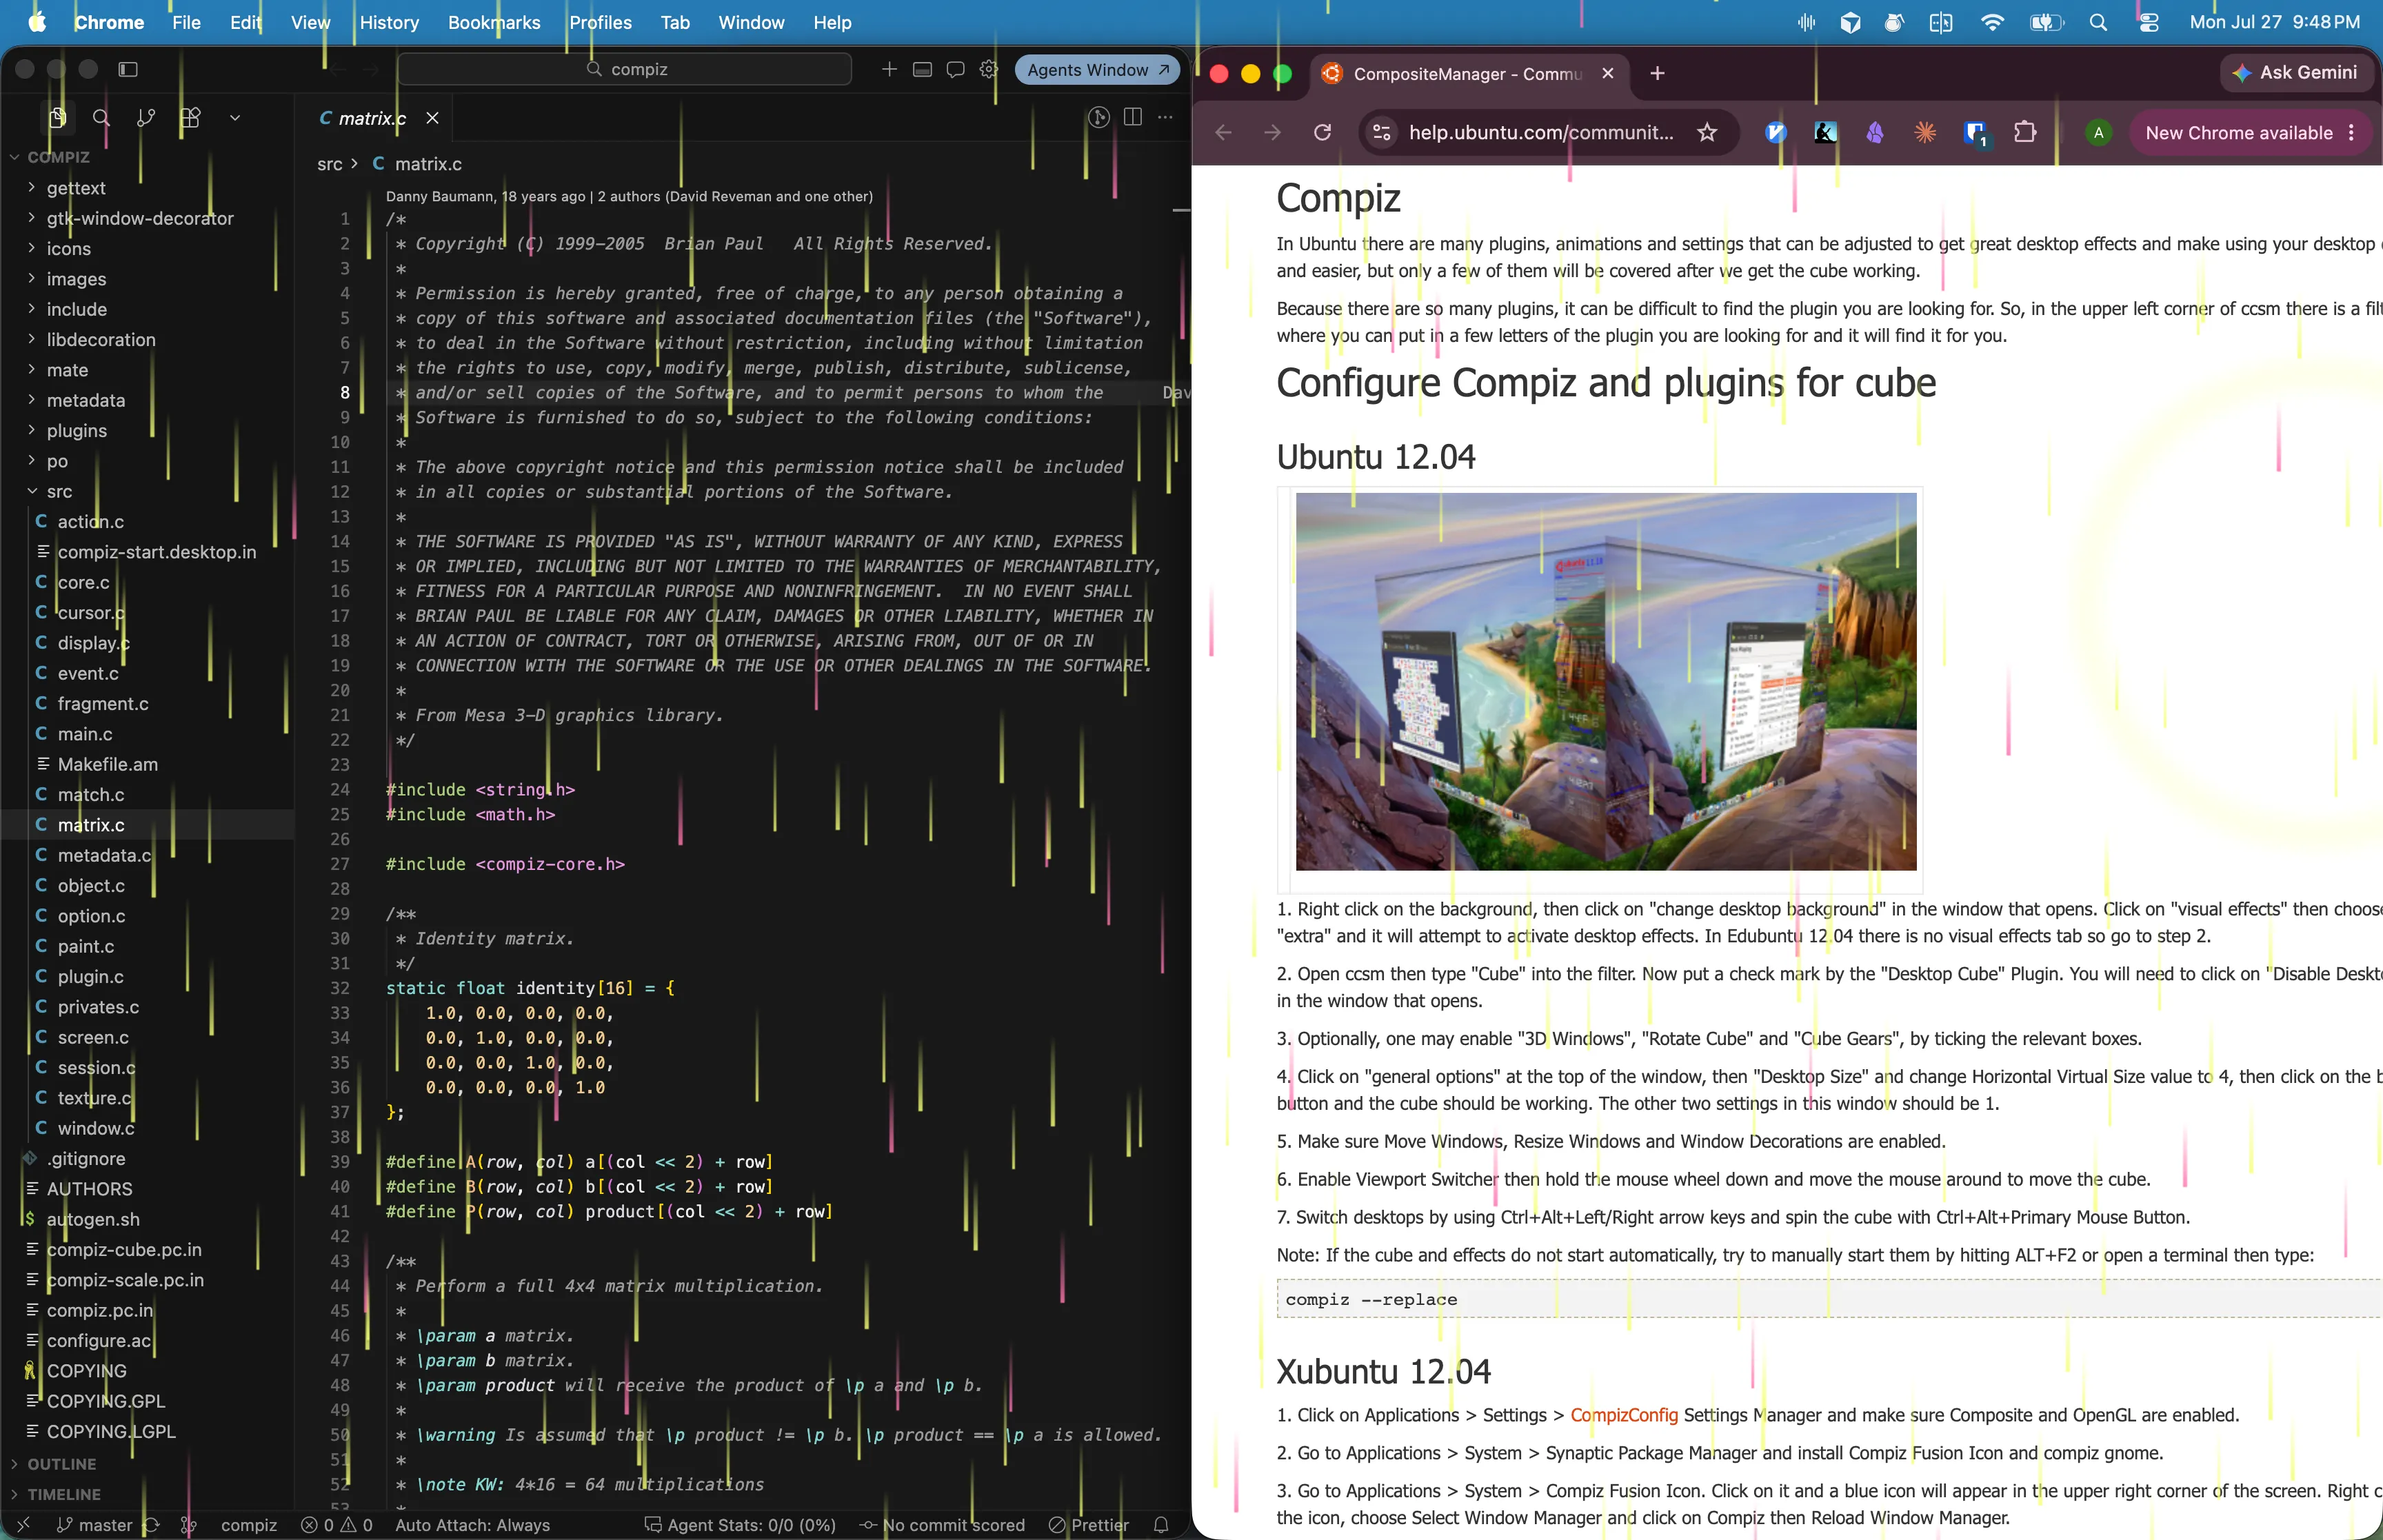Focus the help.ubuntu.com address bar
Screen dimensions: 2383x1540
[1540, 133]
